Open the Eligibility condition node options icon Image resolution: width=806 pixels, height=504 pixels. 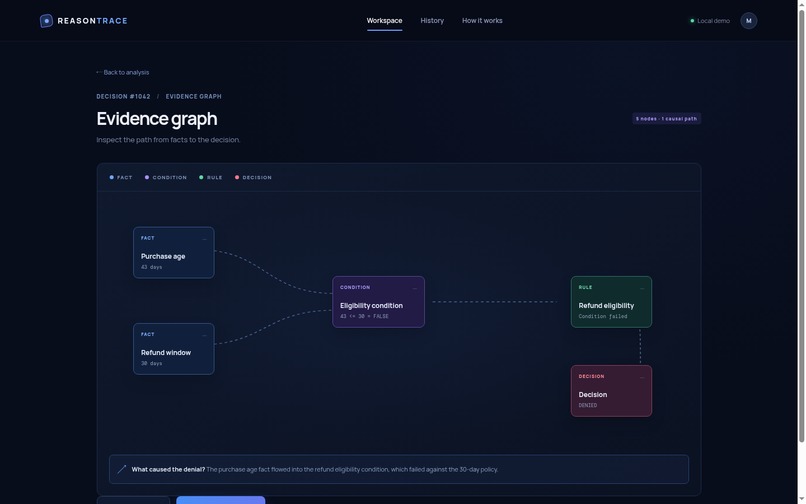[415, 288]
